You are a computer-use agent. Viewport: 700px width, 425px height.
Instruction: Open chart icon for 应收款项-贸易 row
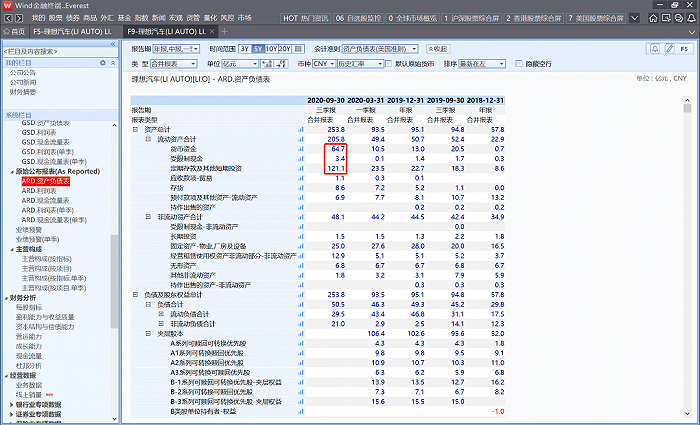[x=300, y=178]
